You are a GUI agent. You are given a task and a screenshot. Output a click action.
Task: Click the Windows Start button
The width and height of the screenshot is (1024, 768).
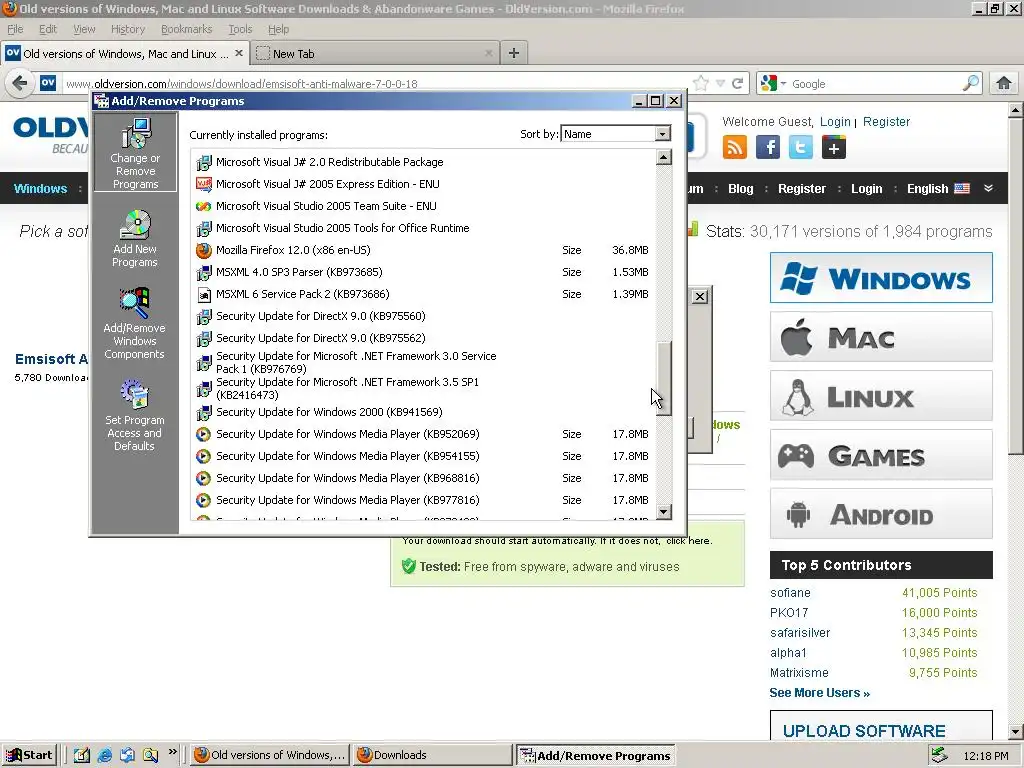click(x=29, y=755)
